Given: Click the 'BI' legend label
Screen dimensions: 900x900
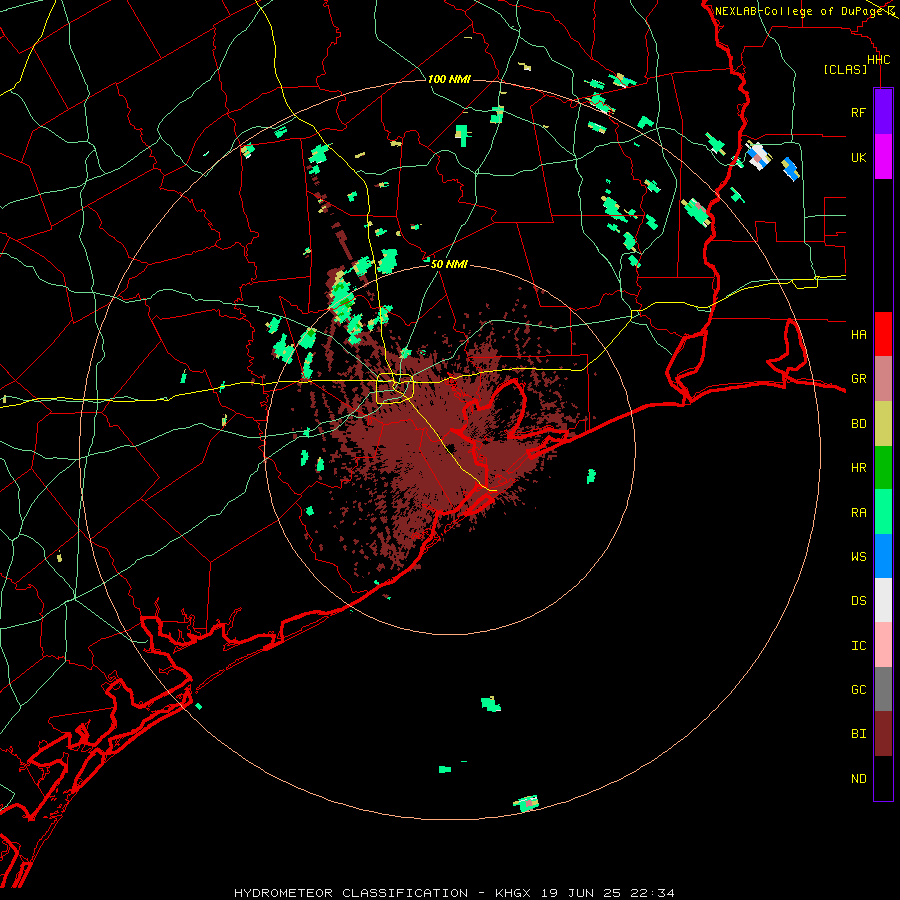Looking at the screenshot, I should (x=858, y=734).
